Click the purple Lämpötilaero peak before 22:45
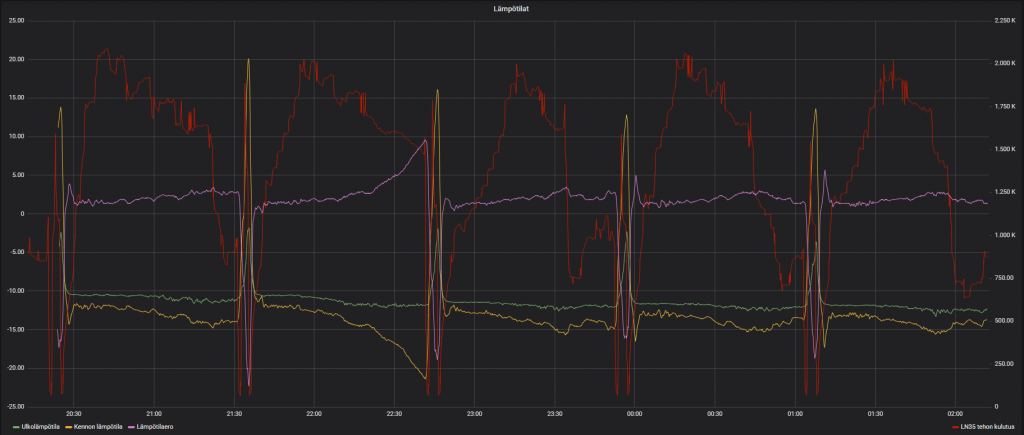This screenshot has width=1024, height=435. [425, 141]
